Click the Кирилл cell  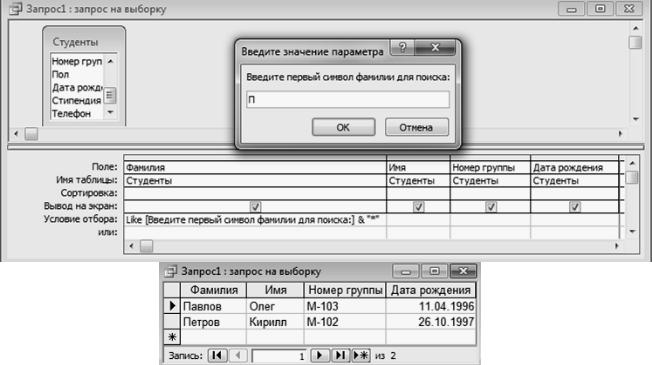point(275,322)
